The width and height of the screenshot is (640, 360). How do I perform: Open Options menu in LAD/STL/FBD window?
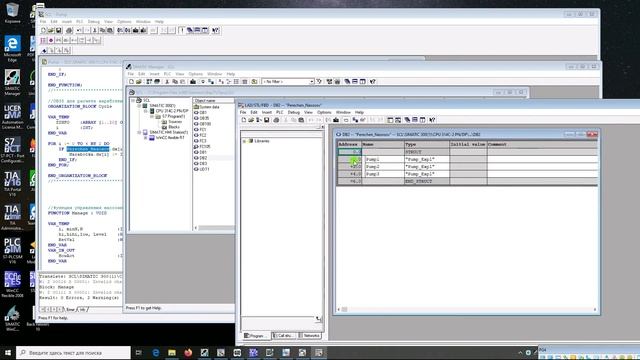[324, 112]
